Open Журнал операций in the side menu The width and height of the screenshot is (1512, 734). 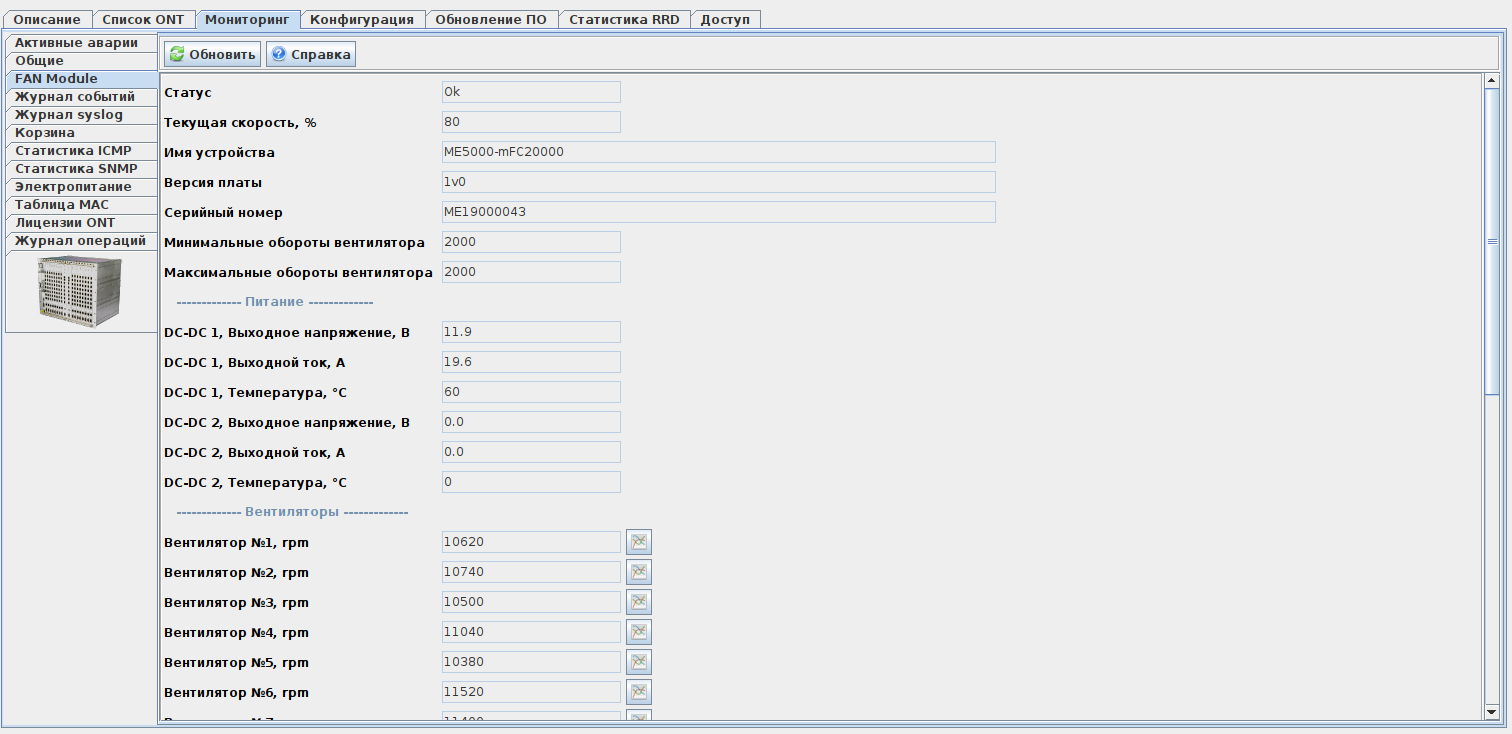click(x=82, y=241)
